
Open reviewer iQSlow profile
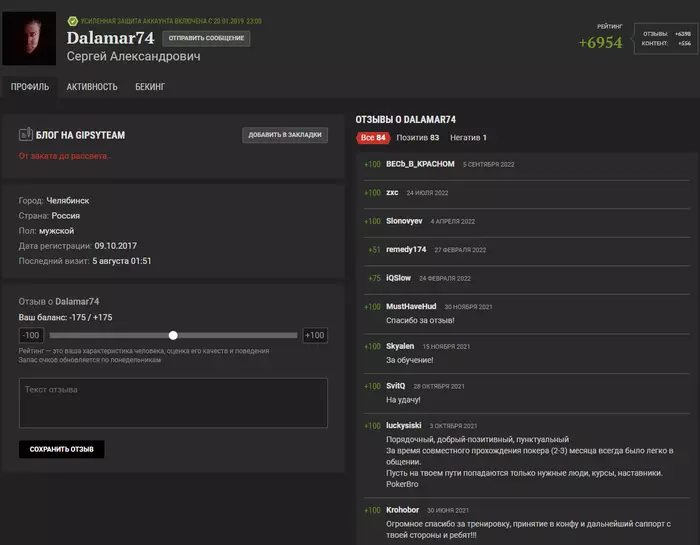(x=398, y=278)
